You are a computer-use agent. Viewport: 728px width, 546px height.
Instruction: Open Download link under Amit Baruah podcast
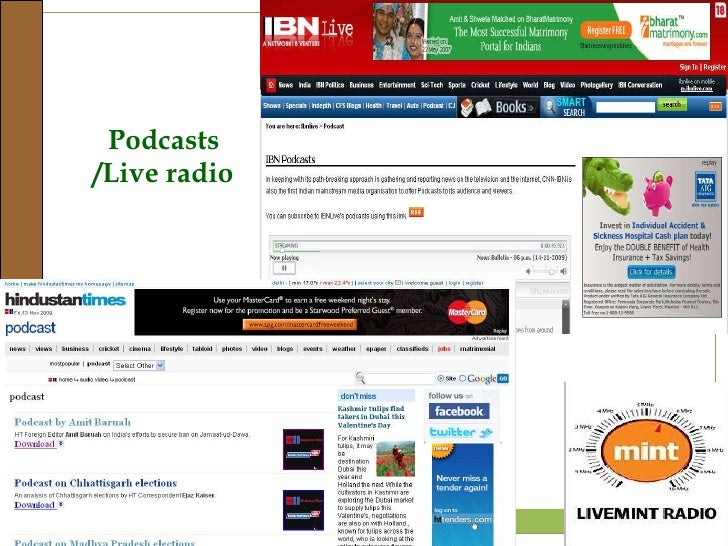(35, 444)
